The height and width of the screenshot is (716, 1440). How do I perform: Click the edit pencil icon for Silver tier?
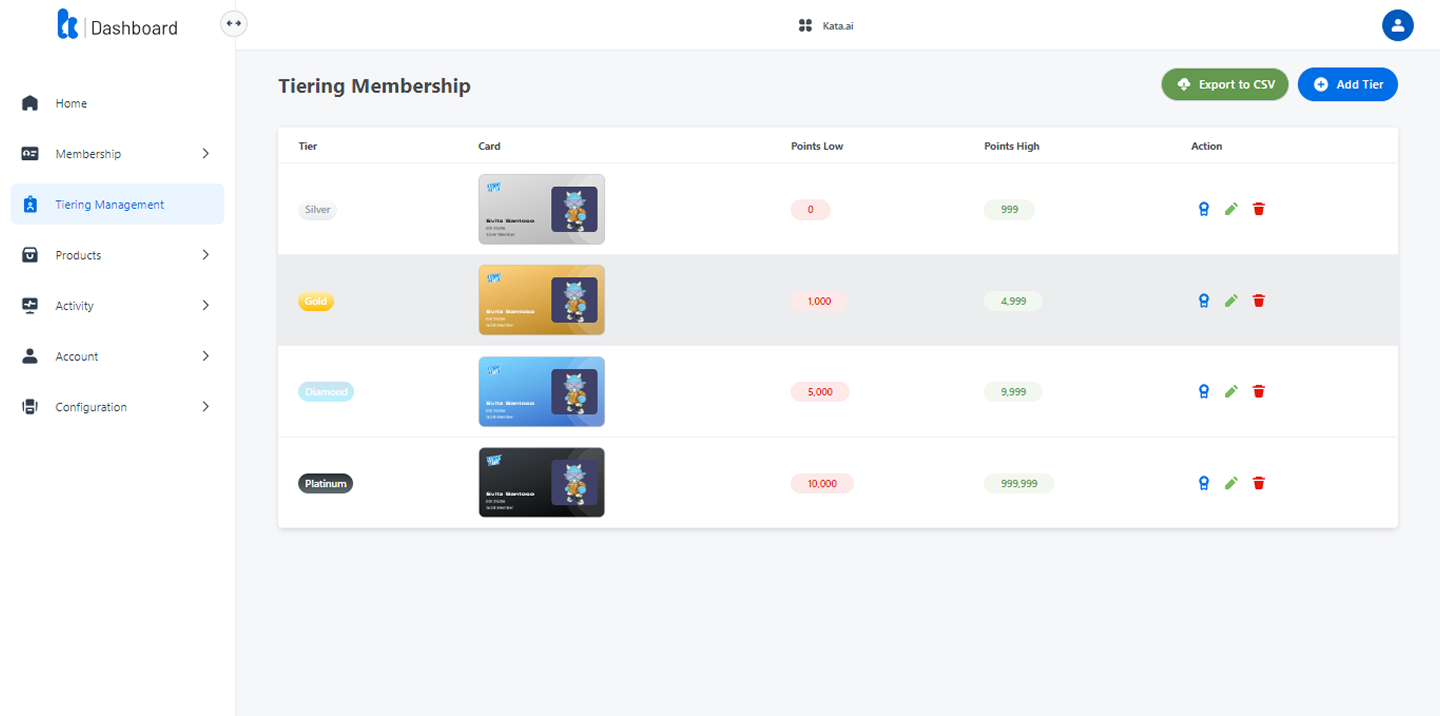(1231, 209)
